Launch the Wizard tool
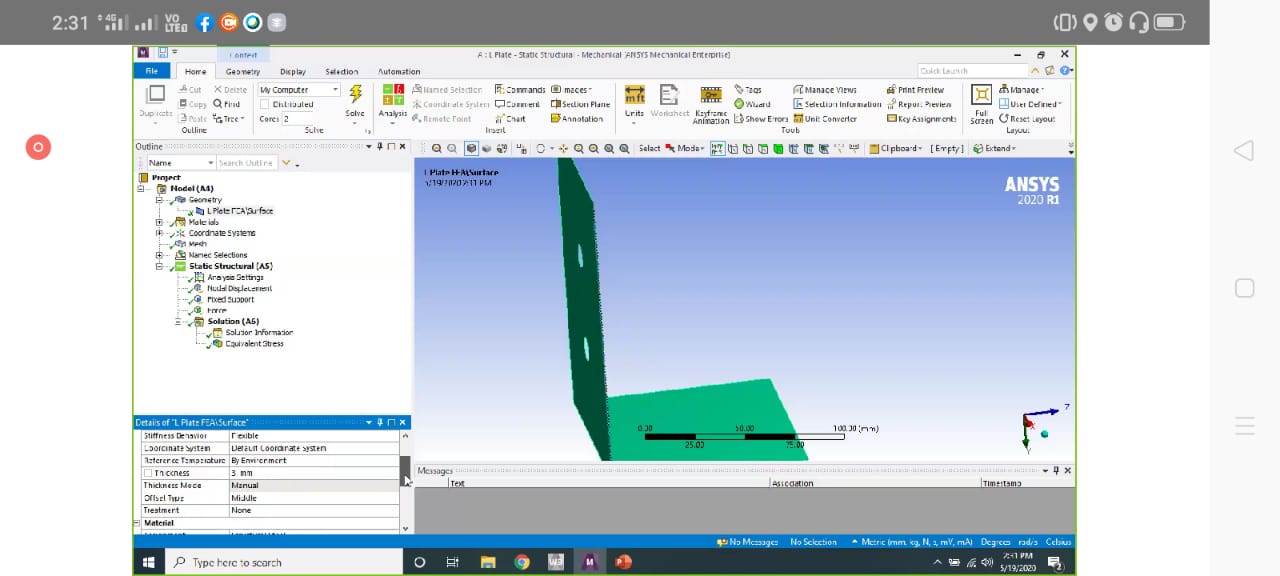The height and width of the screenshot is (576, 1280). click(x=752, y=104)
